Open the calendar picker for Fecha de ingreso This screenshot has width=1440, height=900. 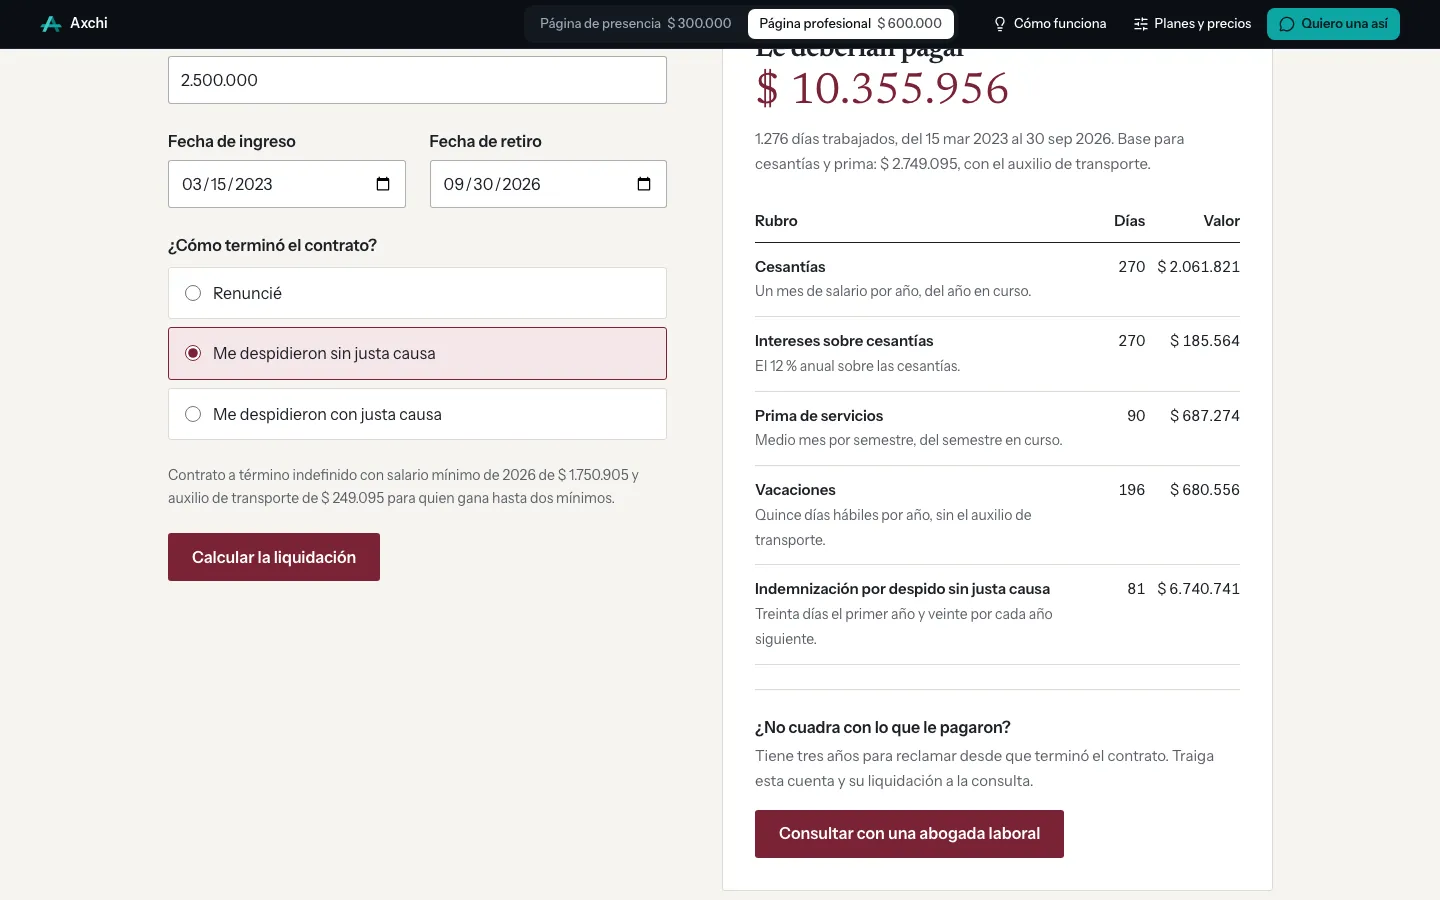coord(383,184)
